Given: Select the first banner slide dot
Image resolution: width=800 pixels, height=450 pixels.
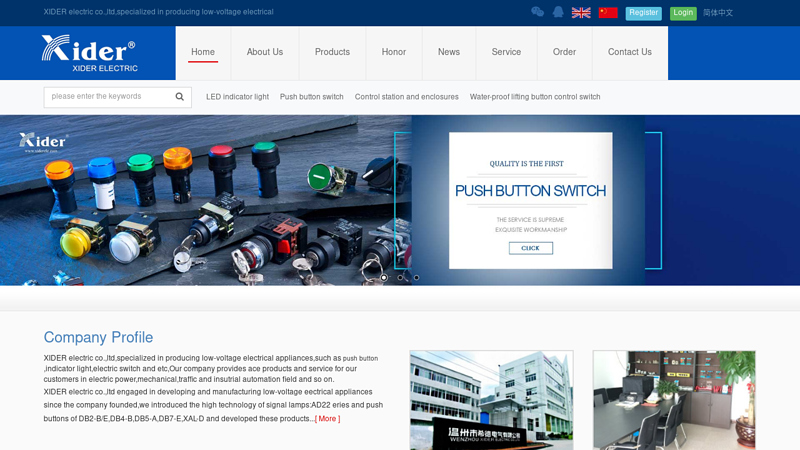Looking at the screenshot, I should (x=384, y=278).
